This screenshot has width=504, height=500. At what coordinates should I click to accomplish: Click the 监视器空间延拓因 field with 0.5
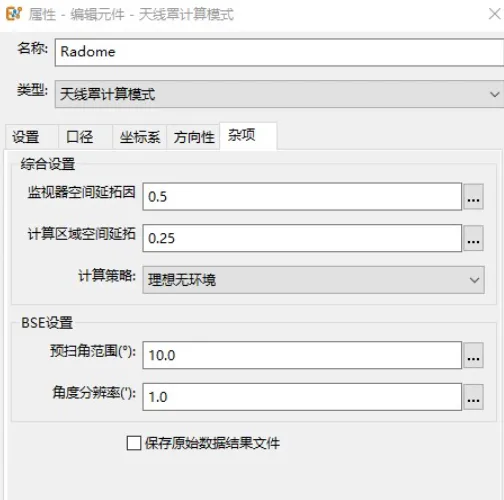[302, 197]
